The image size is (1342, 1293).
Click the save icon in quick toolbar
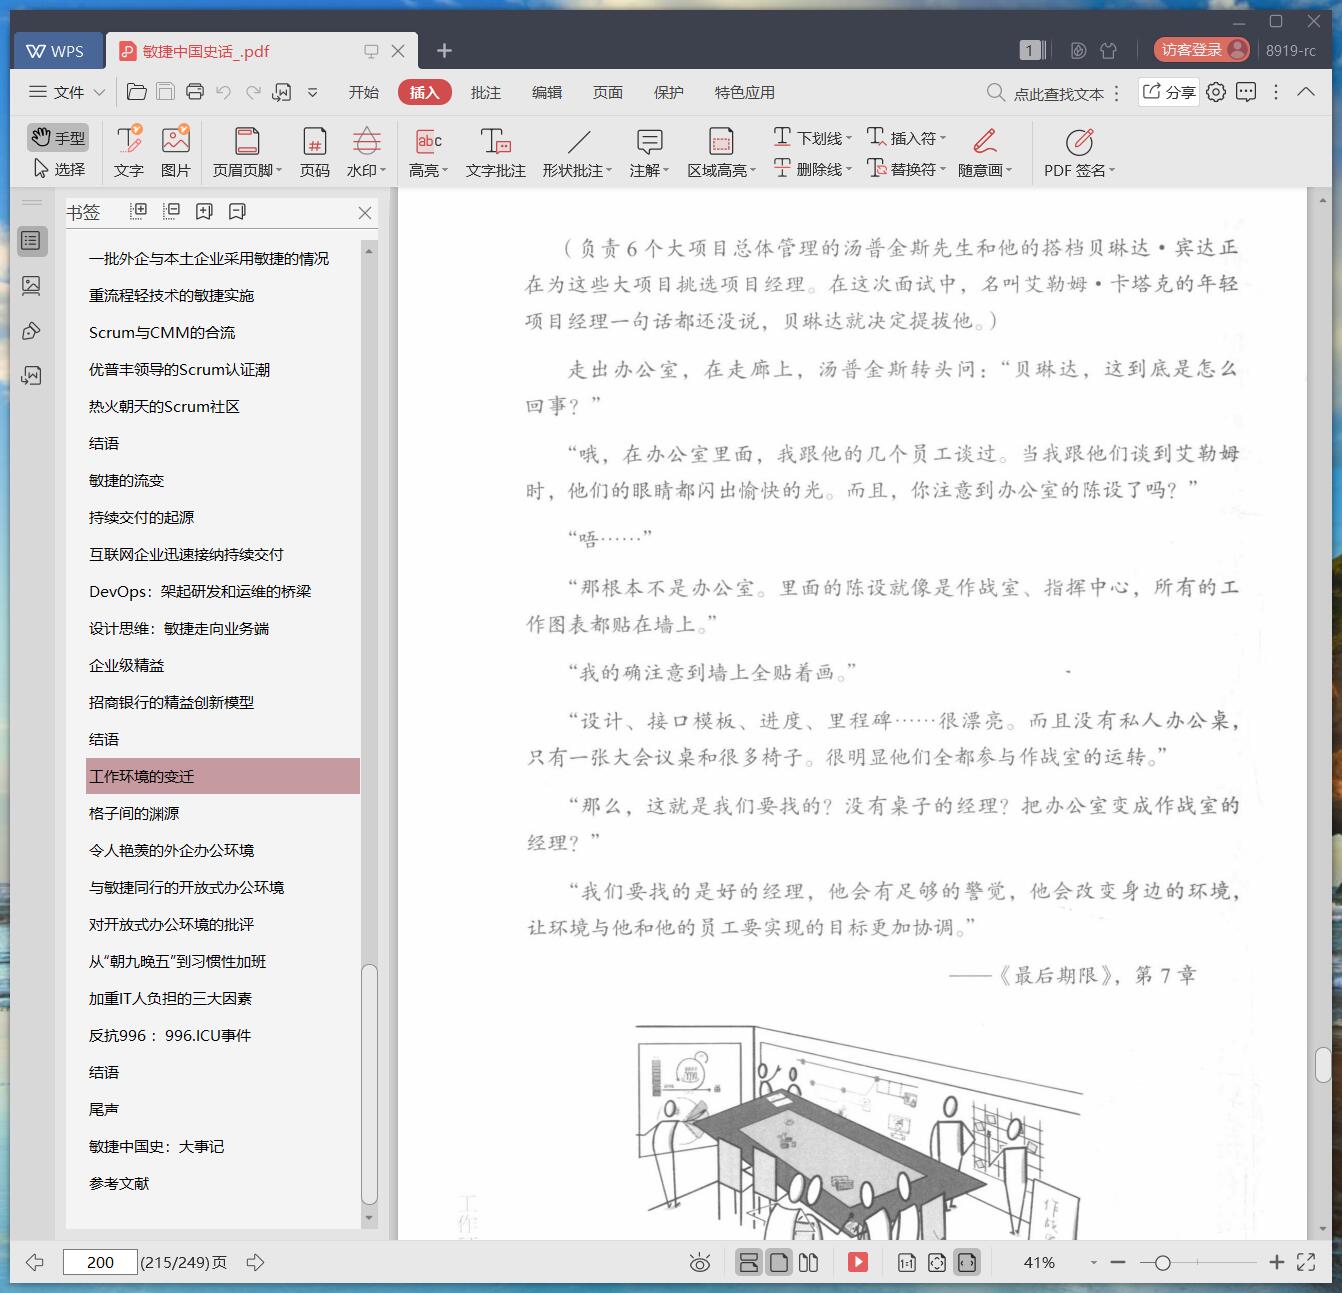click(166, 92)
